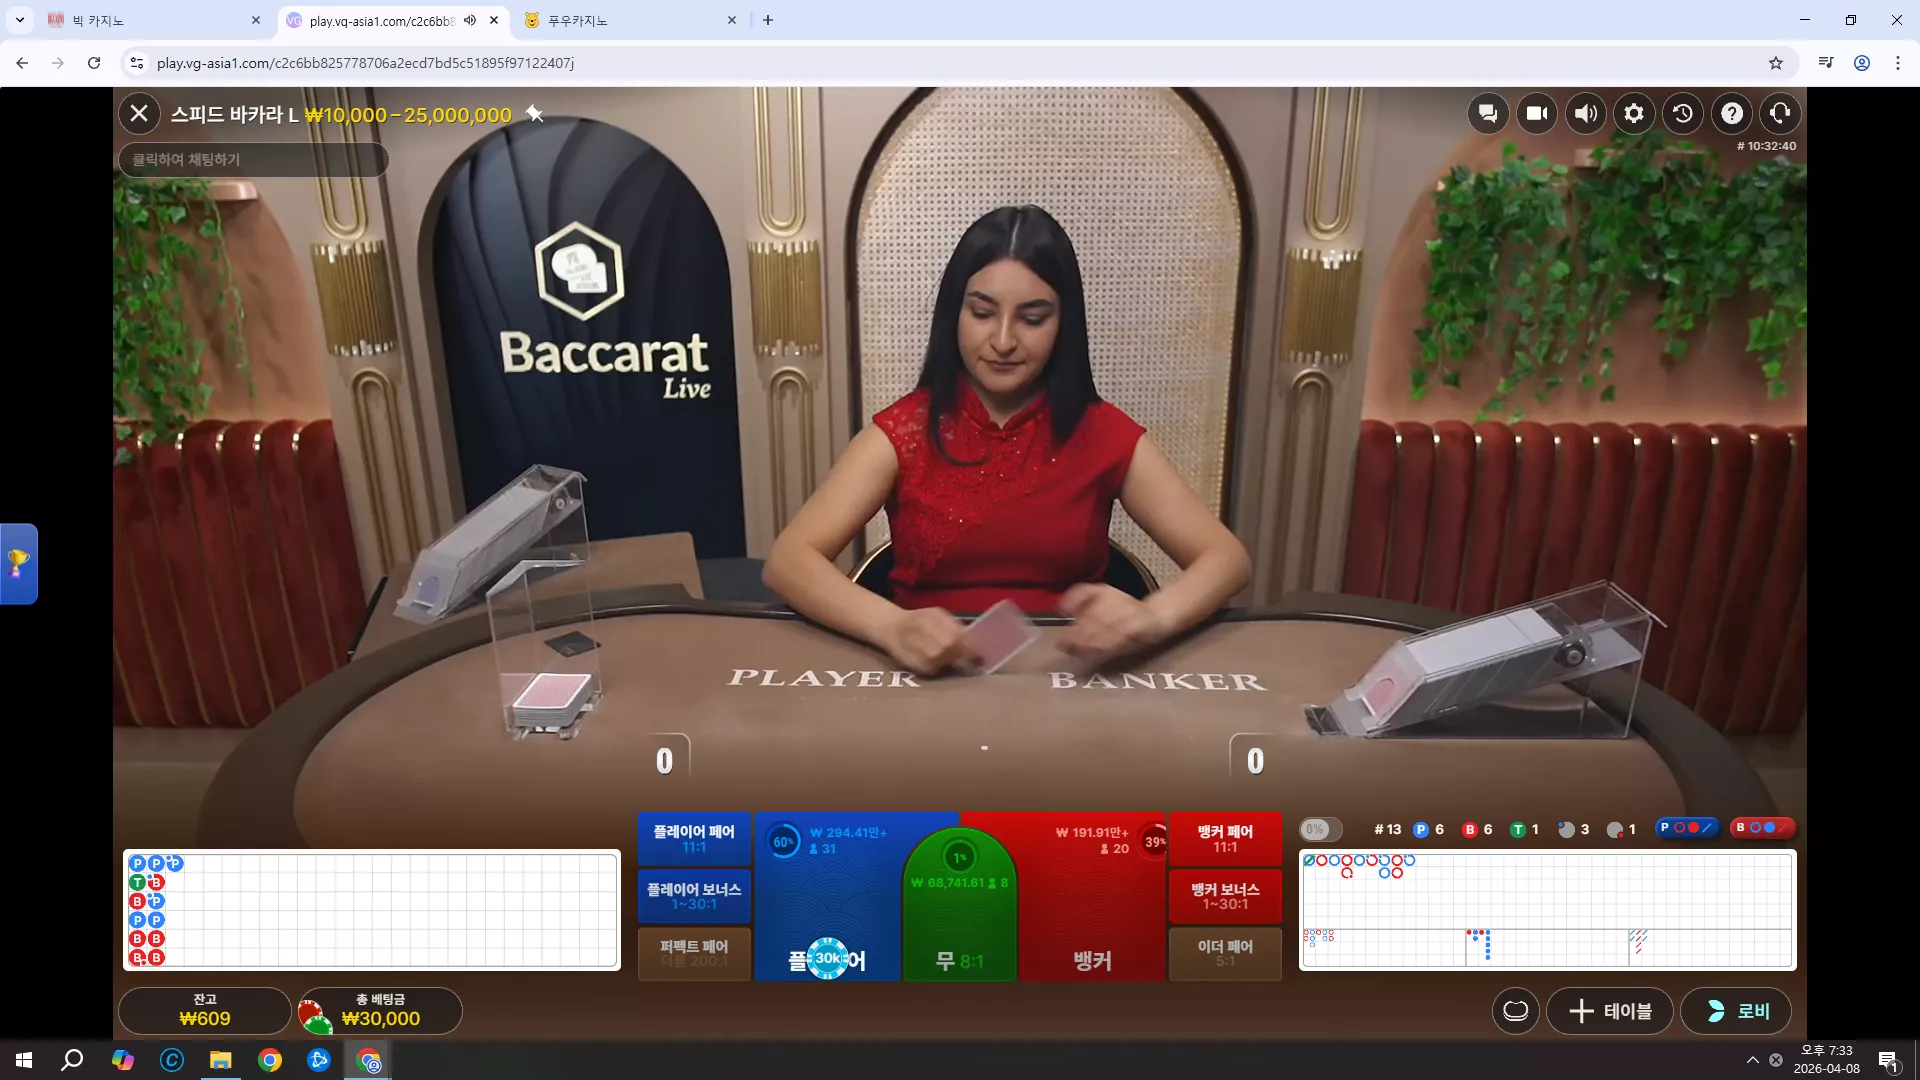
Task: Click the 잔고 balance display
Action: (x=205, y=1011)
